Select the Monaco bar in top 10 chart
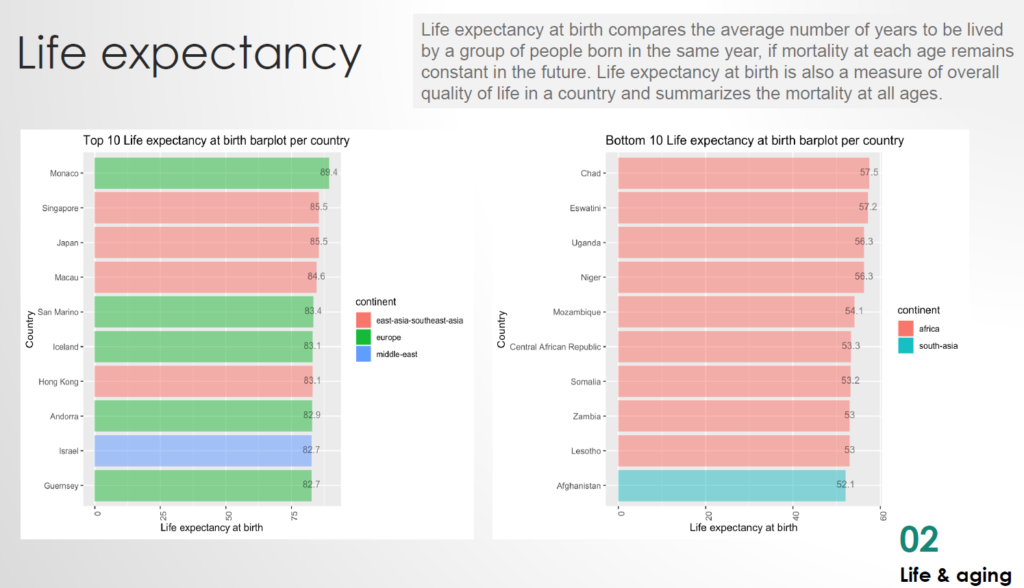 click(212, 173)
